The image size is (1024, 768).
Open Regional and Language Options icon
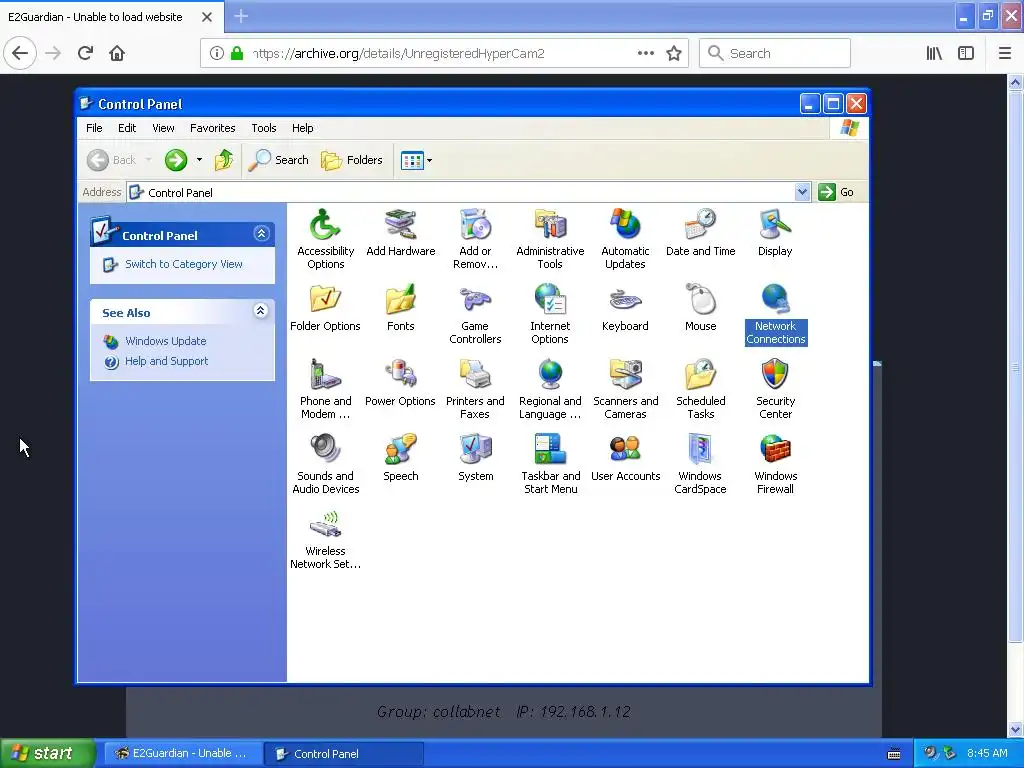pos(550,389)
